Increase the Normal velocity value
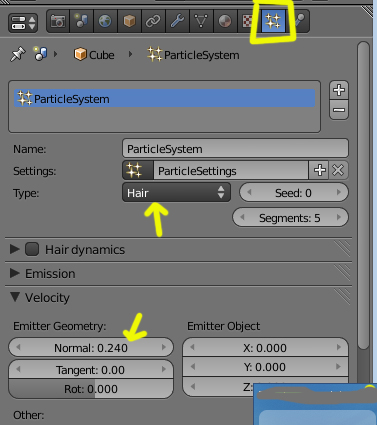Screen dimensions: 377x425 pyautogui.click(x=164, y=347)
